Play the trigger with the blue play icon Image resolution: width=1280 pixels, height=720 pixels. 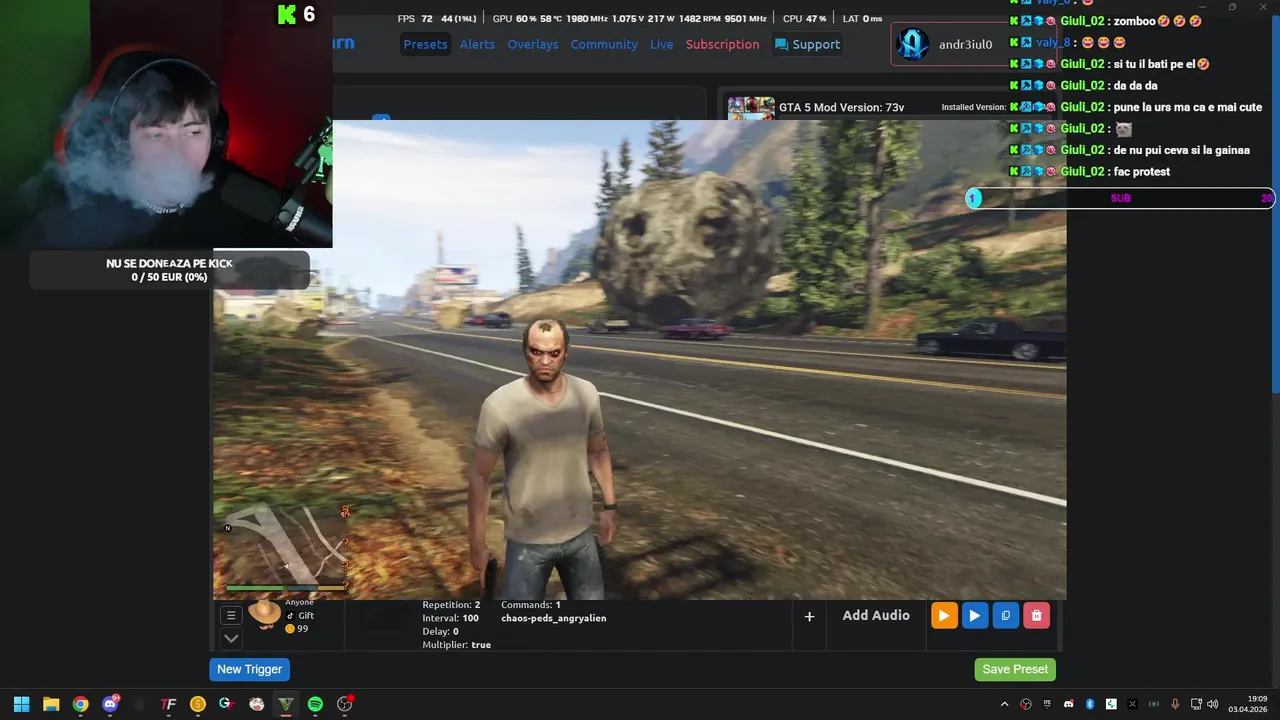[974, 615]
